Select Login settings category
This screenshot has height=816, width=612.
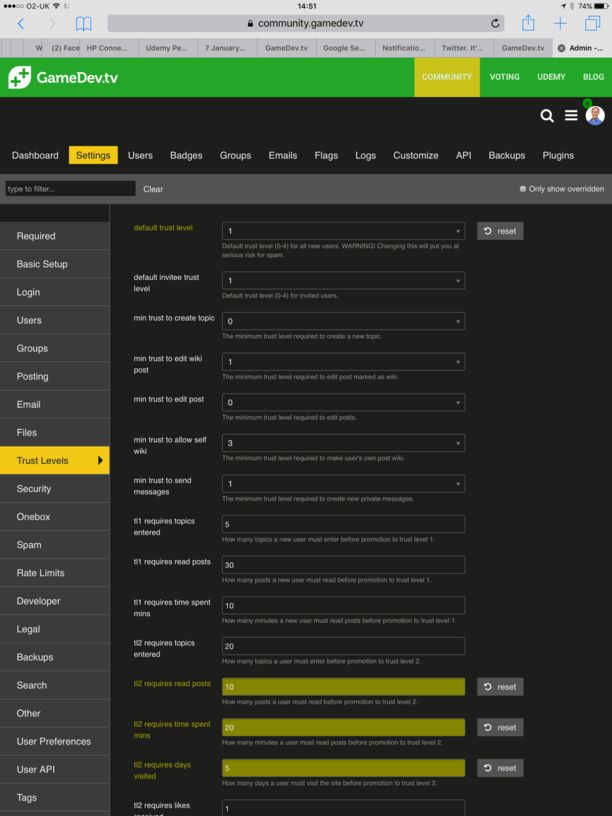pyautogui.click(x=55, y=292)
